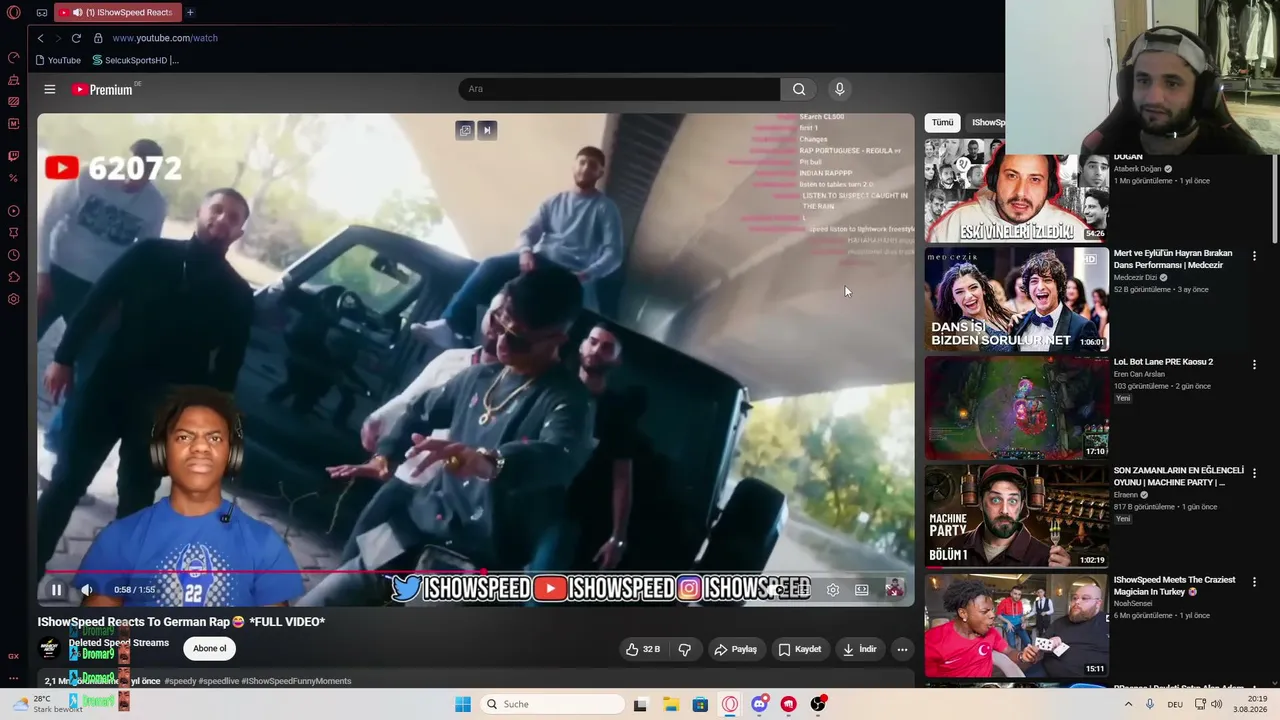Open the weather widget showing 28°C
Screen dimensions: 1280x720
pos(46,704)
